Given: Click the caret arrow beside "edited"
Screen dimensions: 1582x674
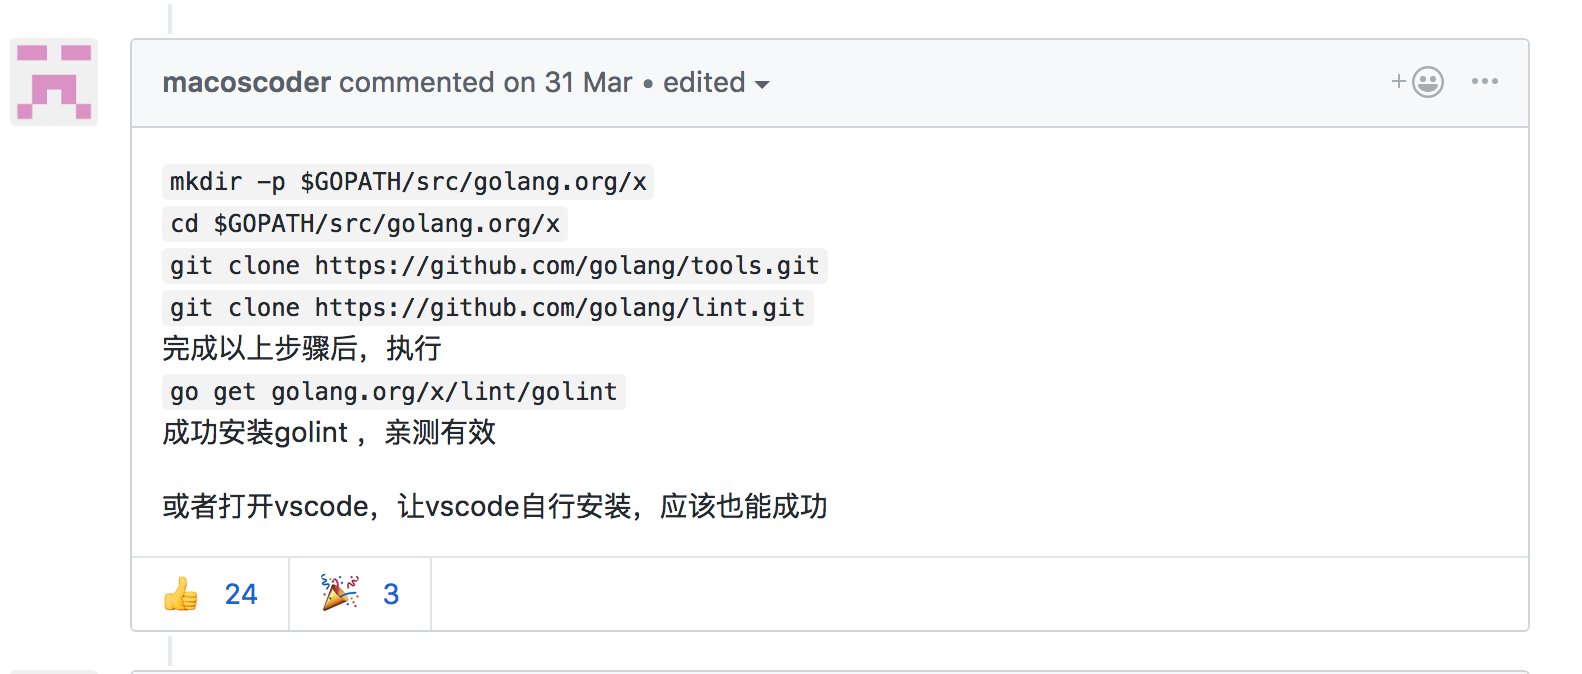Looking at the screenshot, I should (x=762, y=85).
